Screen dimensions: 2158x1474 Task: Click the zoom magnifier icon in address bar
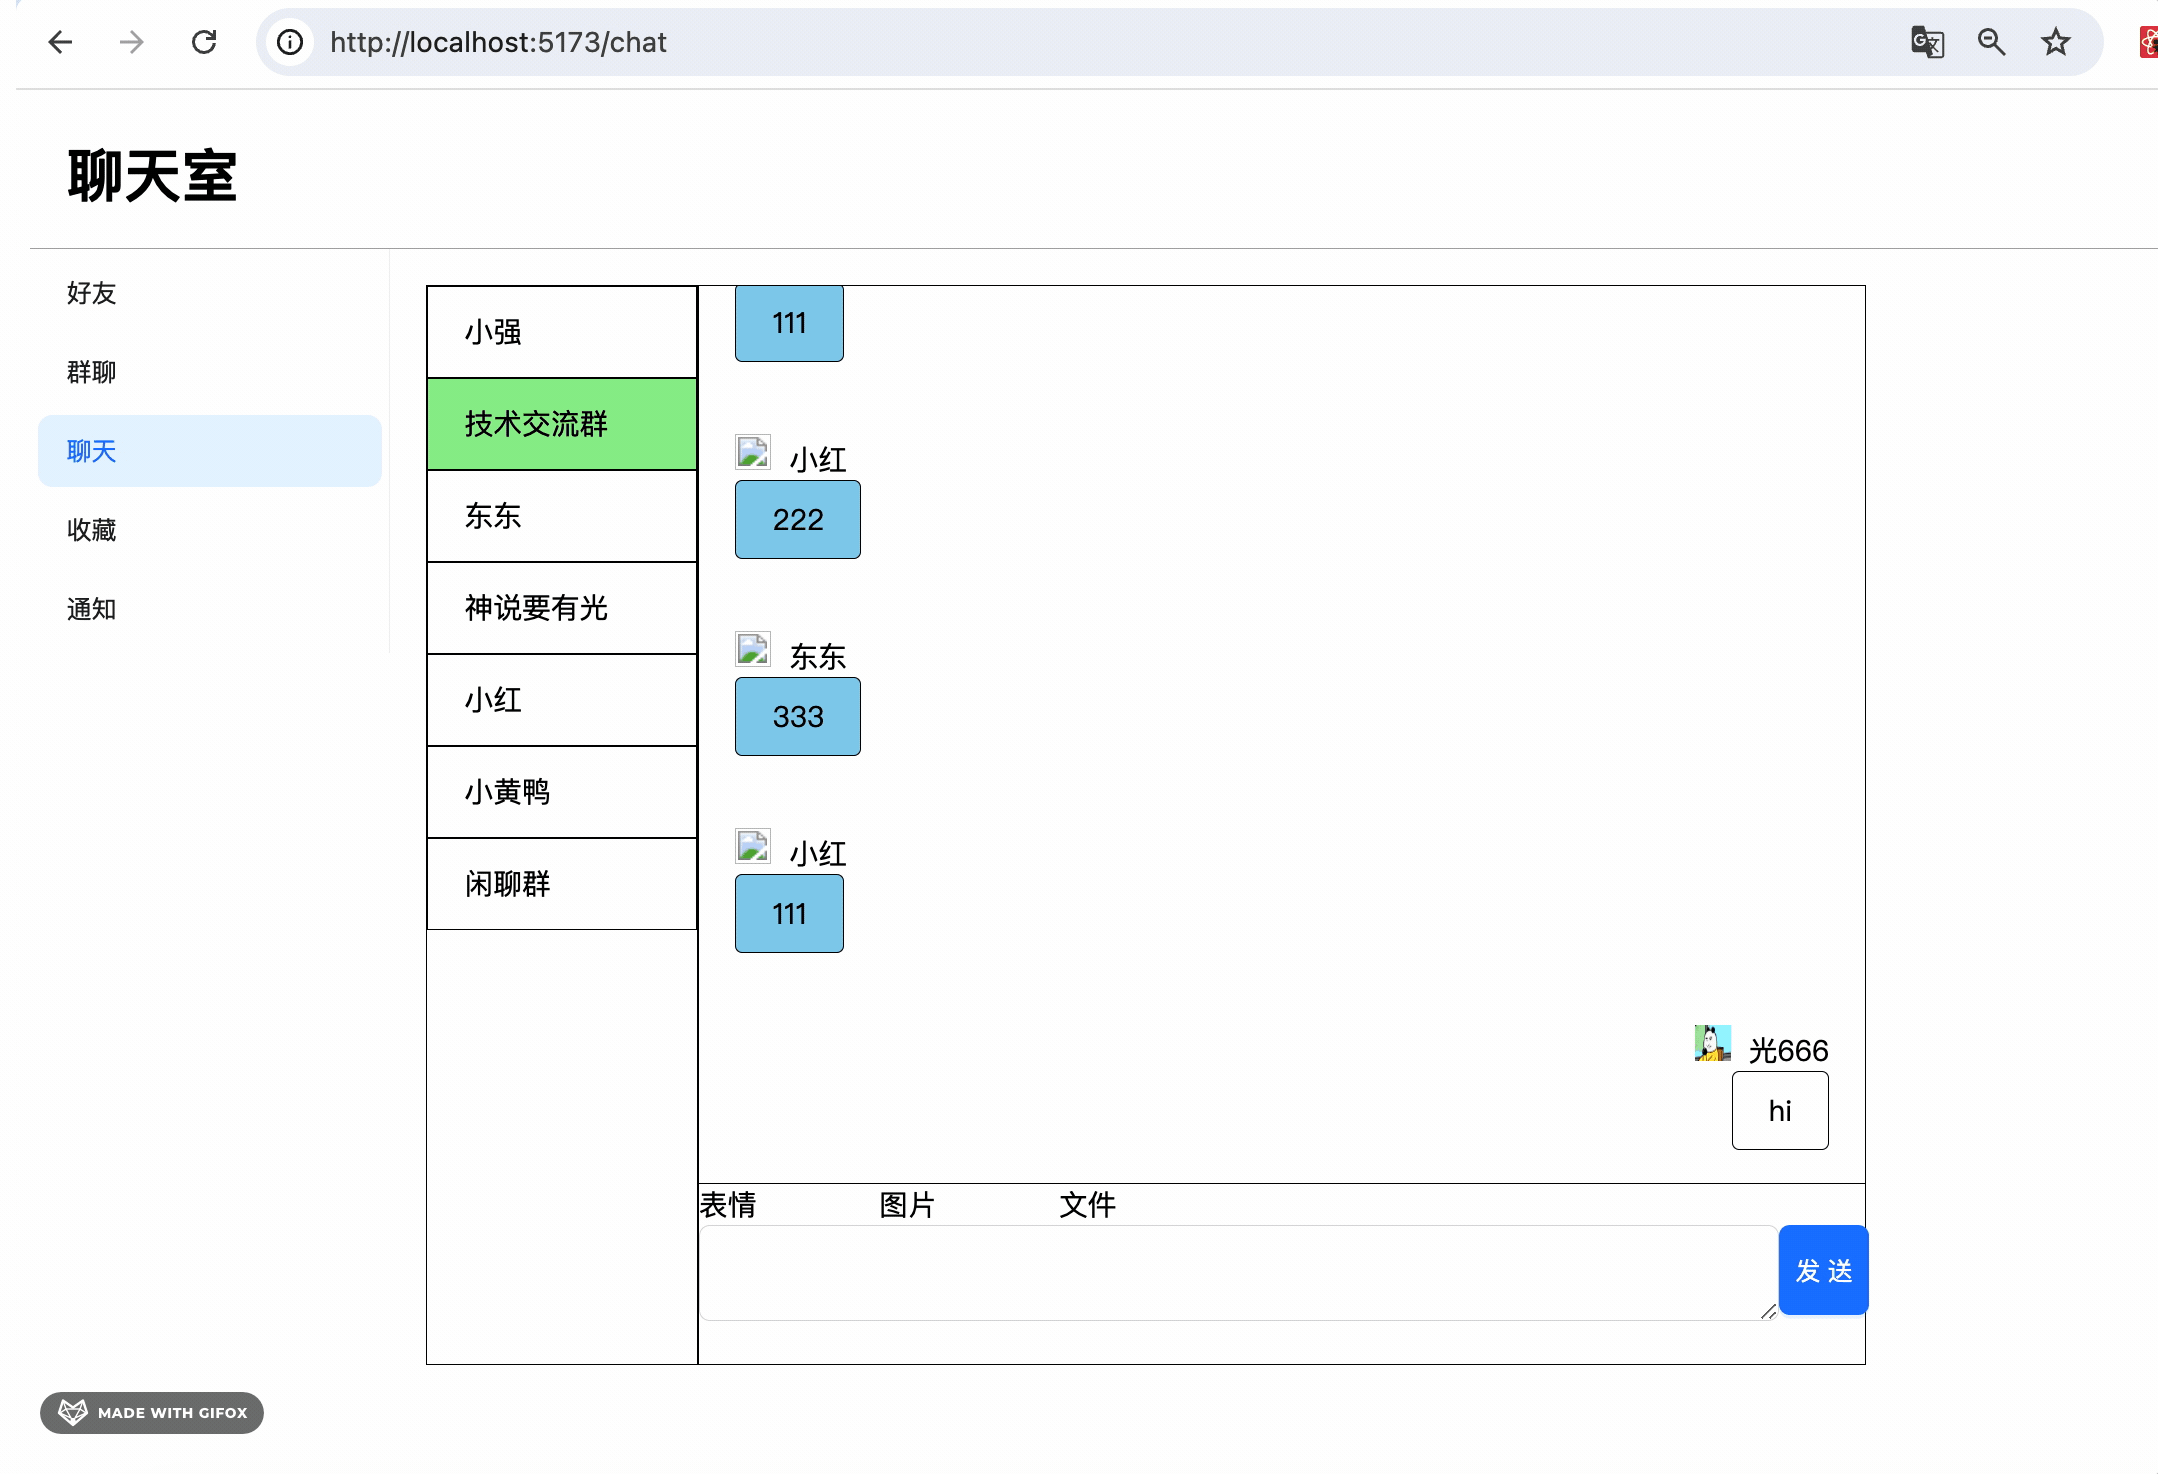[1991, 42]
